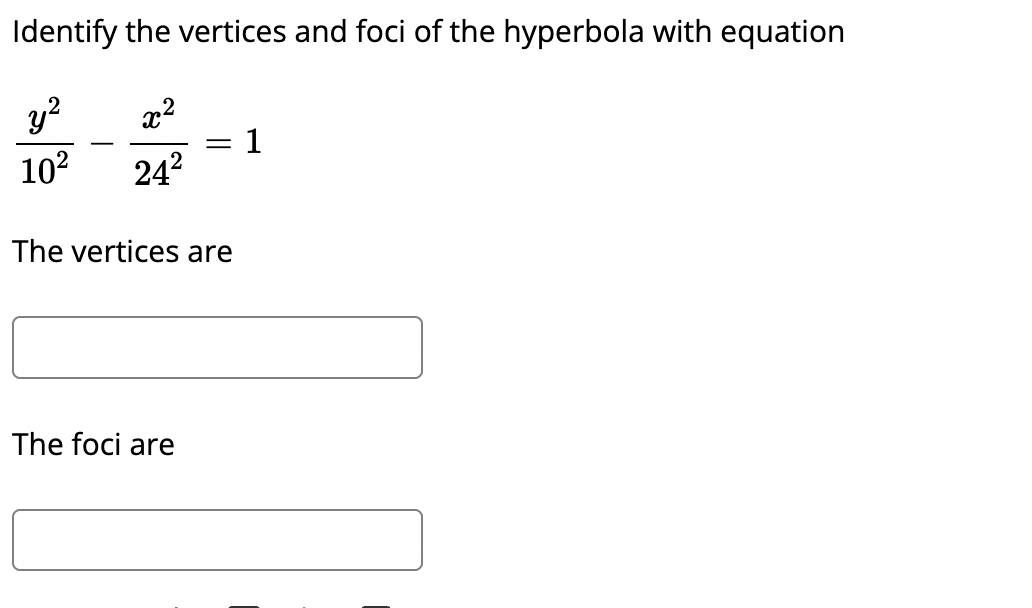The width and height of the screenshot is (1032, 608).
Task: Click inside the foci answer box
Action: click(216, 540)
